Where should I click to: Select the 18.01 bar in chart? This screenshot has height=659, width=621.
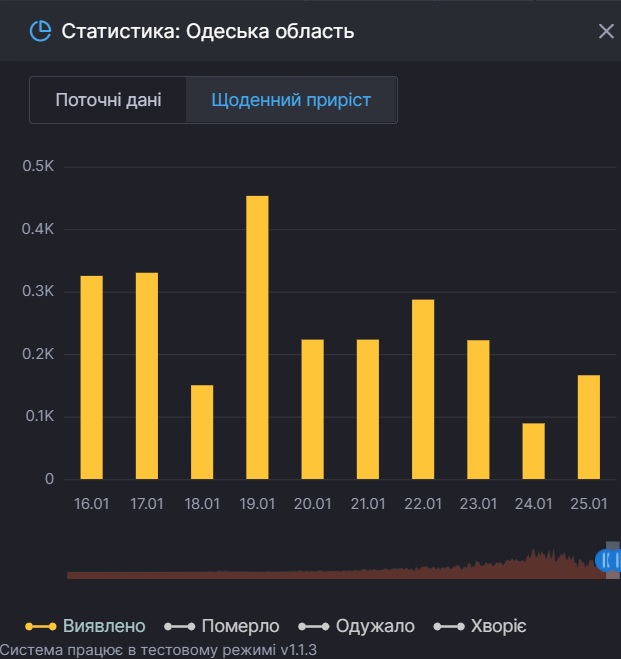click(x=202, y=432)
